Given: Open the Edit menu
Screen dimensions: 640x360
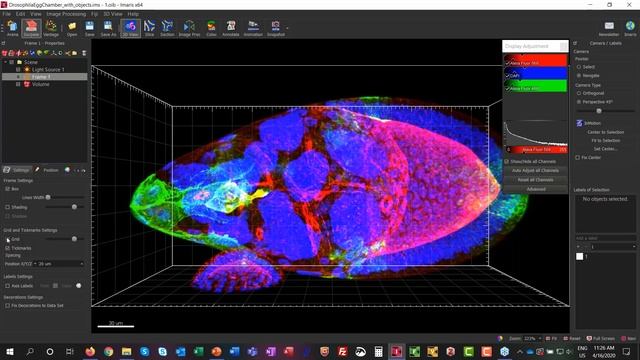Looking at the screenshot, I should (20, 14).
